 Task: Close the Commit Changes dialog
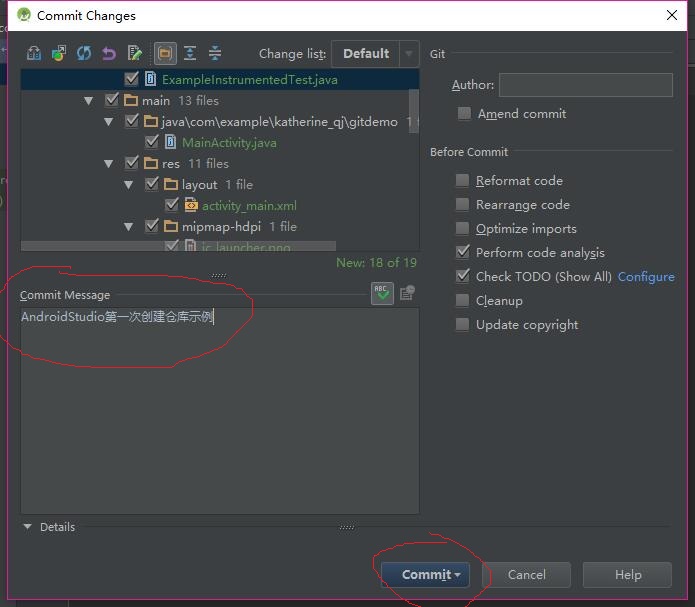tap(672, 15)
